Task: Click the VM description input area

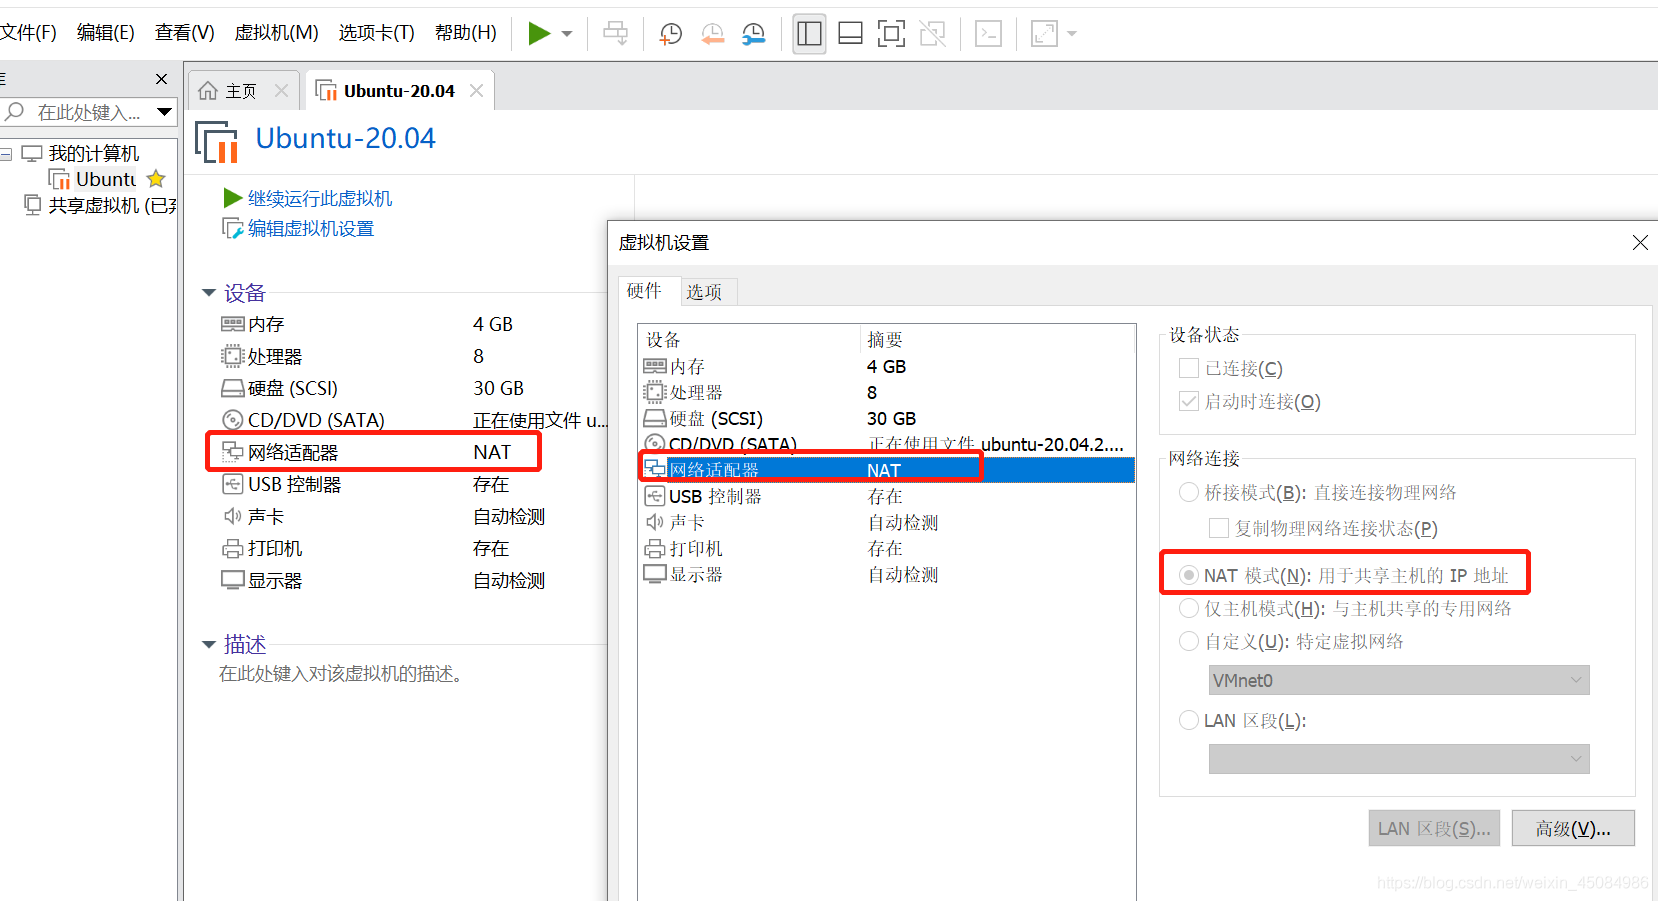Action: click(x=340, y=673)
